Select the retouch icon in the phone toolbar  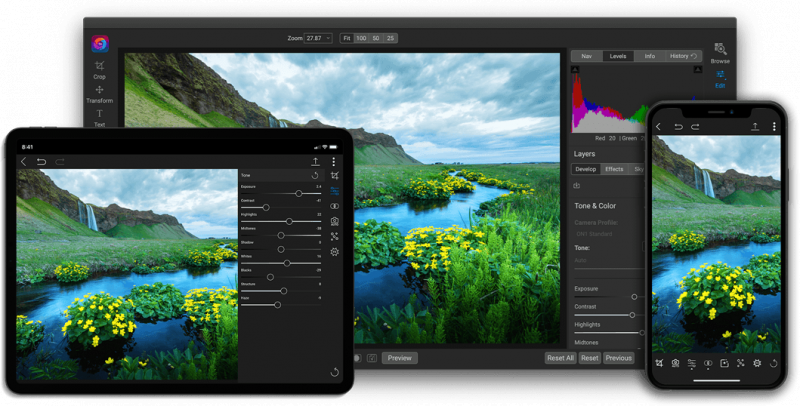740,363
